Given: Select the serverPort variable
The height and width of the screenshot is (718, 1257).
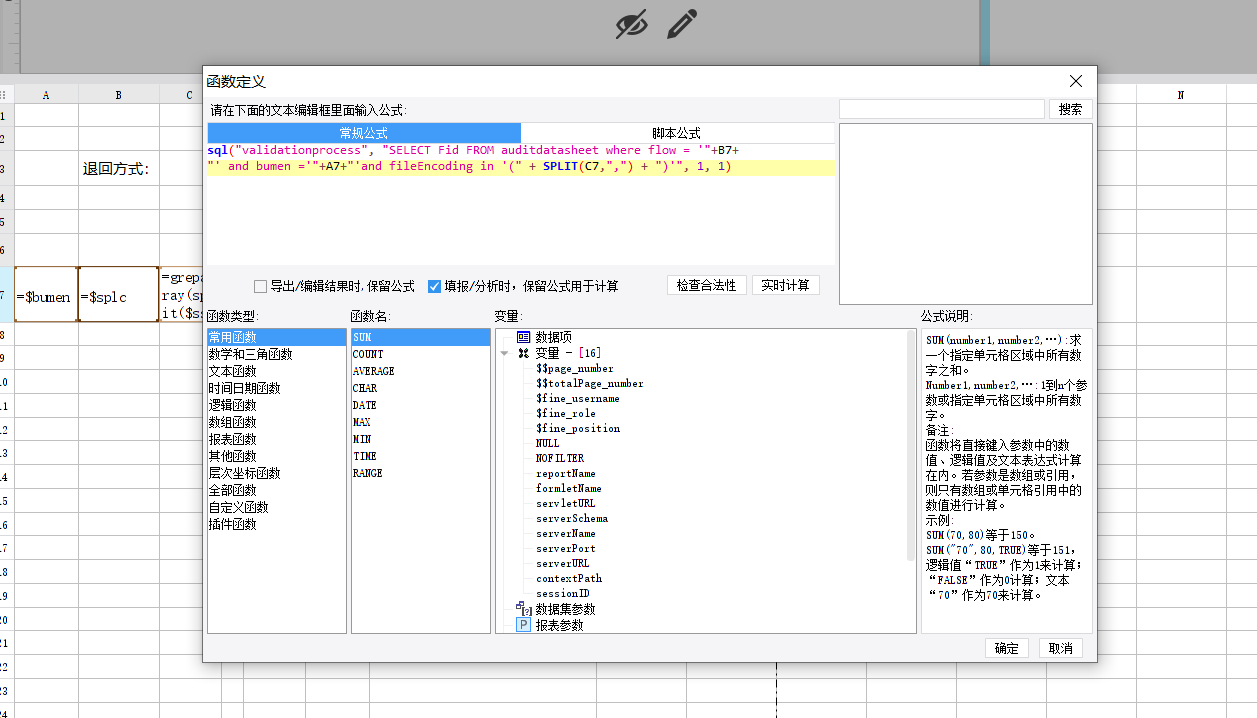Looking at the screenshot, I should coord(566,549).
